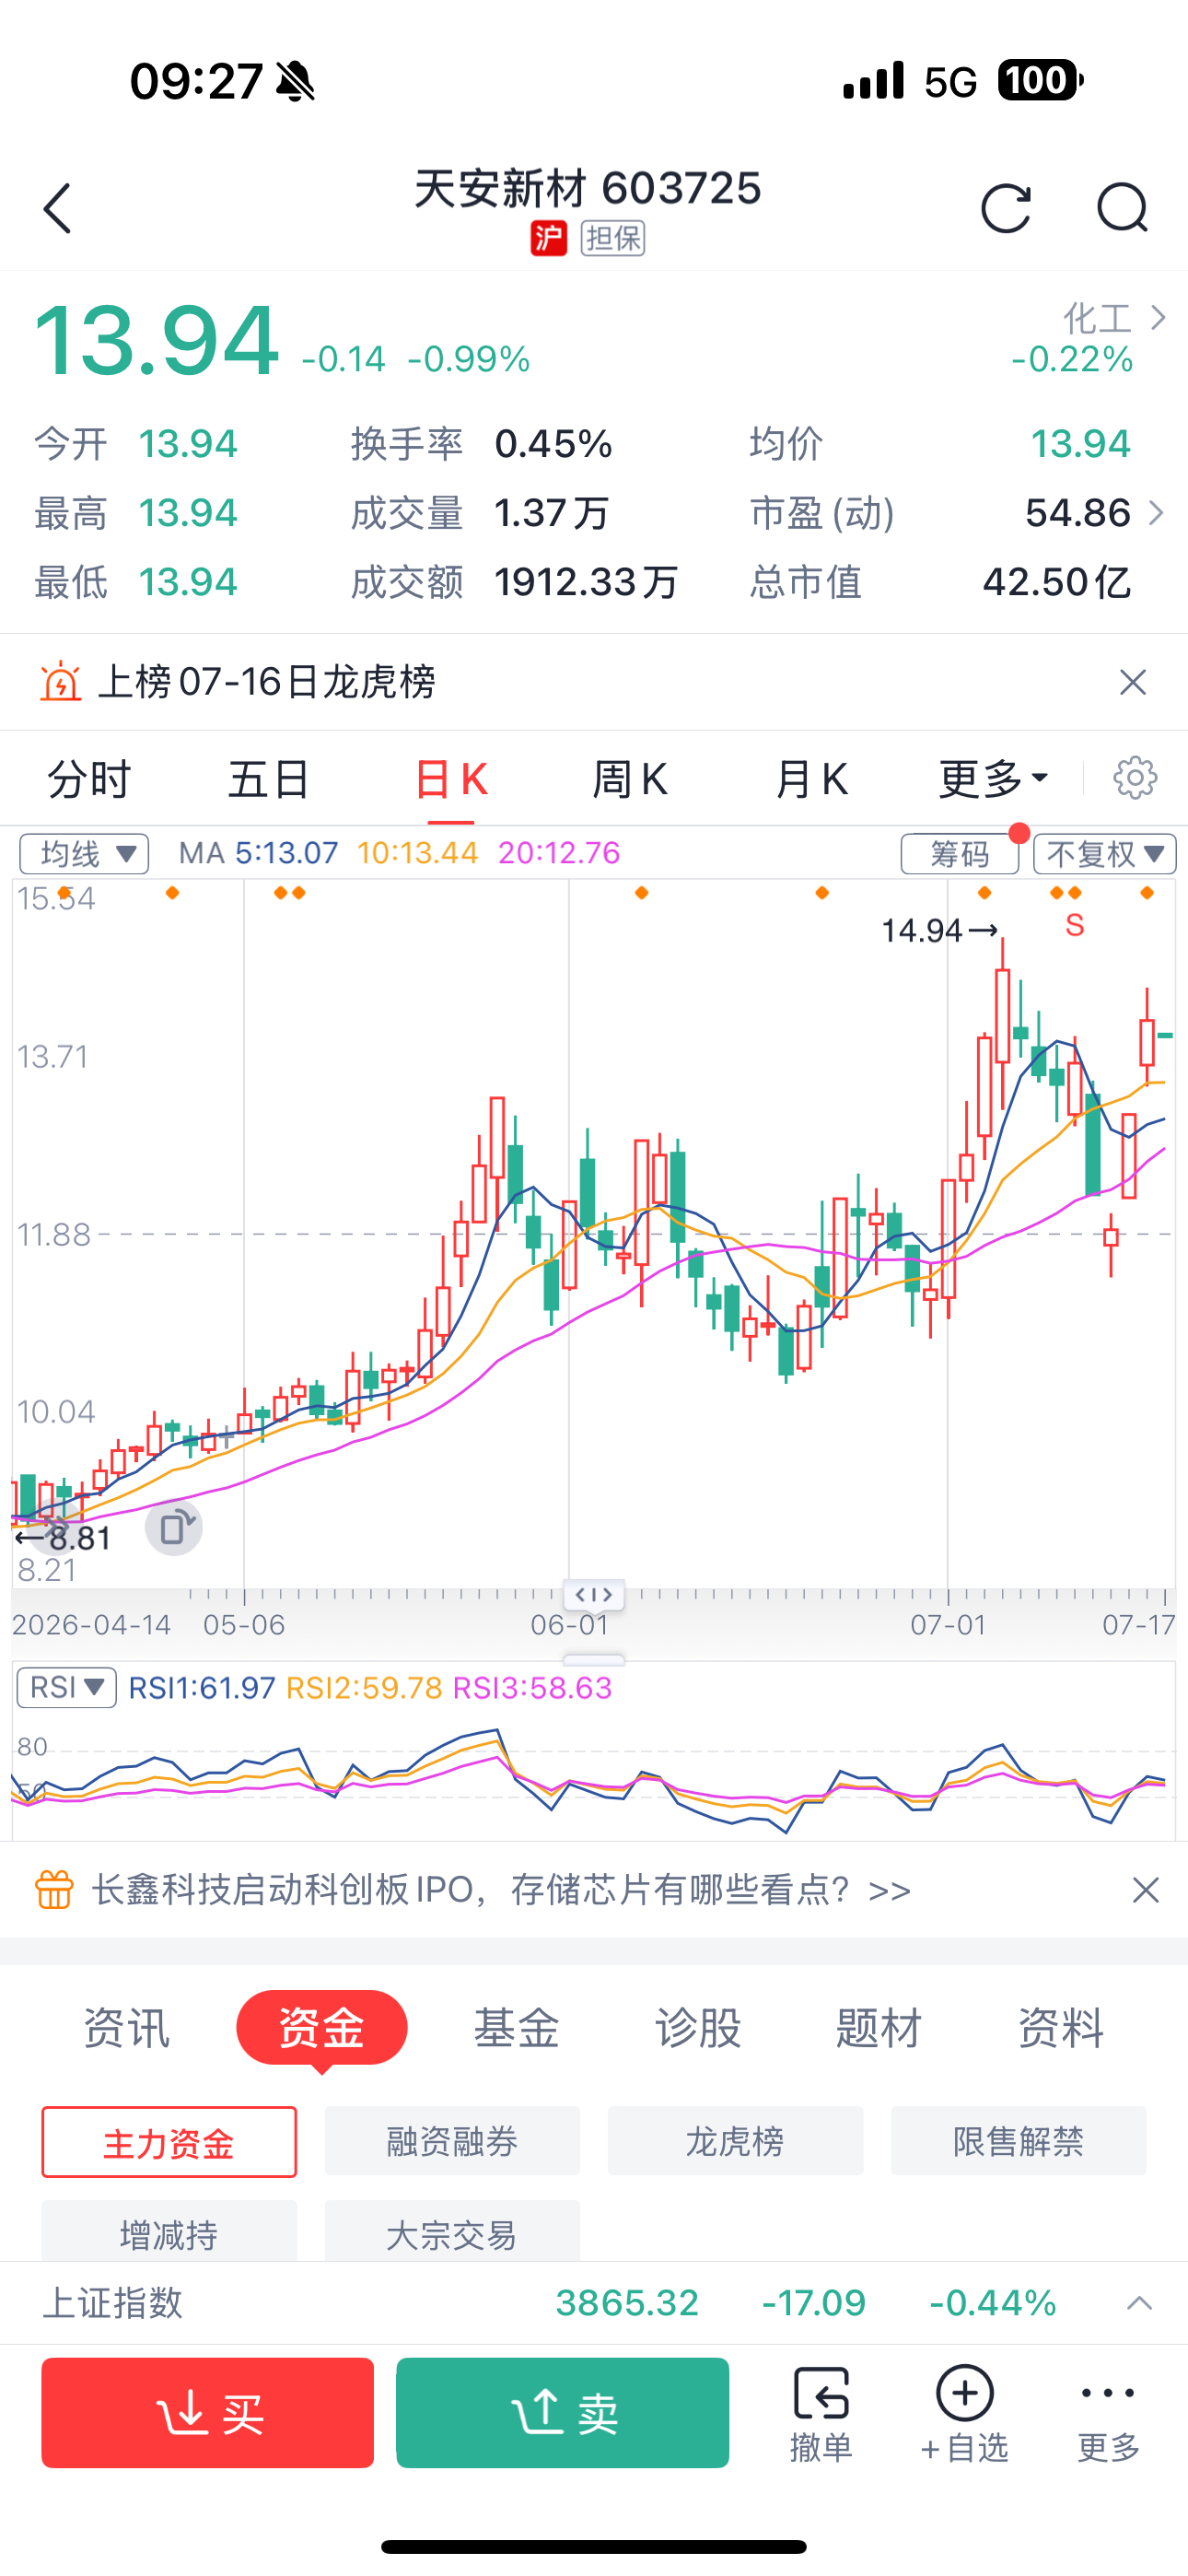Open 上榜07-16日龙虎榜 notice
The image size is (1188, 2576).
tap(267, 682)
